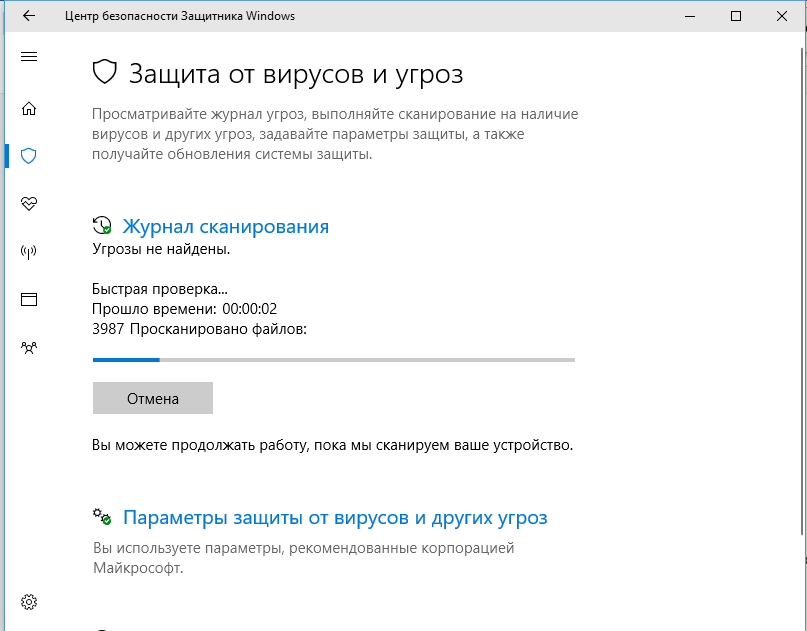
Task: Open the Settings gear icon
Action: point(29,602)
